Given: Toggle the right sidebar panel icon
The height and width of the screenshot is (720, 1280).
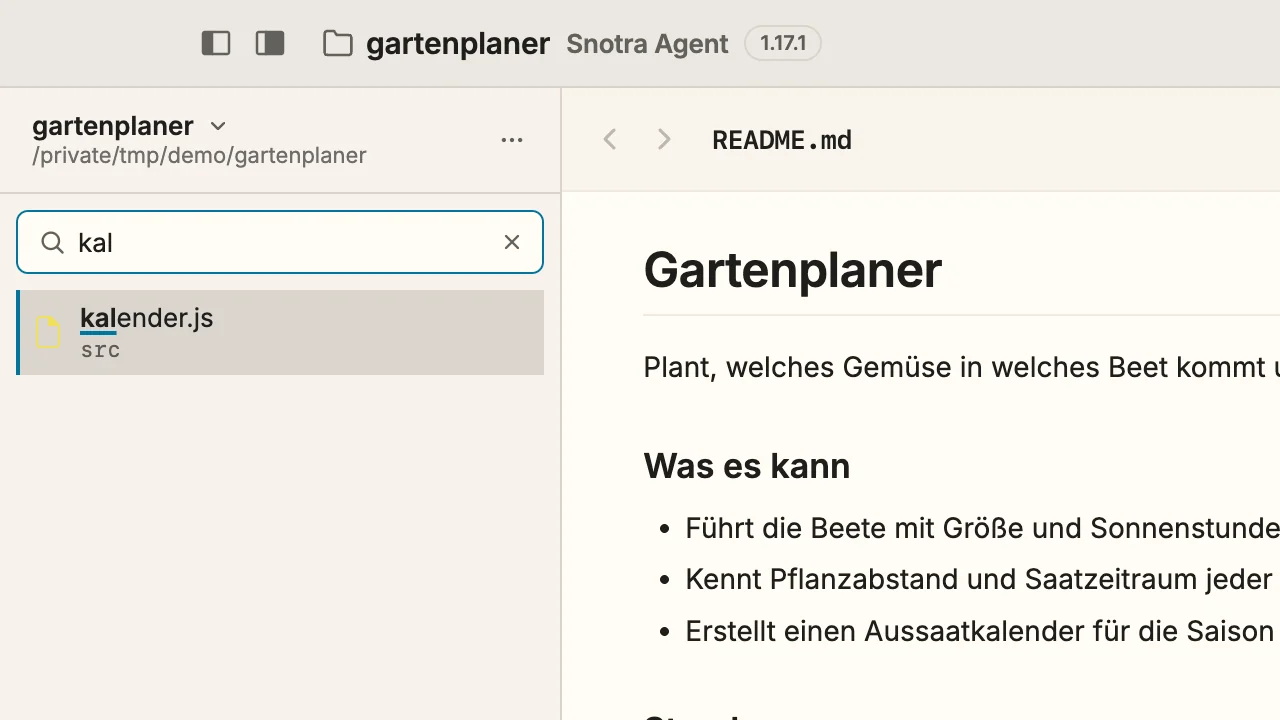Looking at the screenshot, I should (270, 43).
